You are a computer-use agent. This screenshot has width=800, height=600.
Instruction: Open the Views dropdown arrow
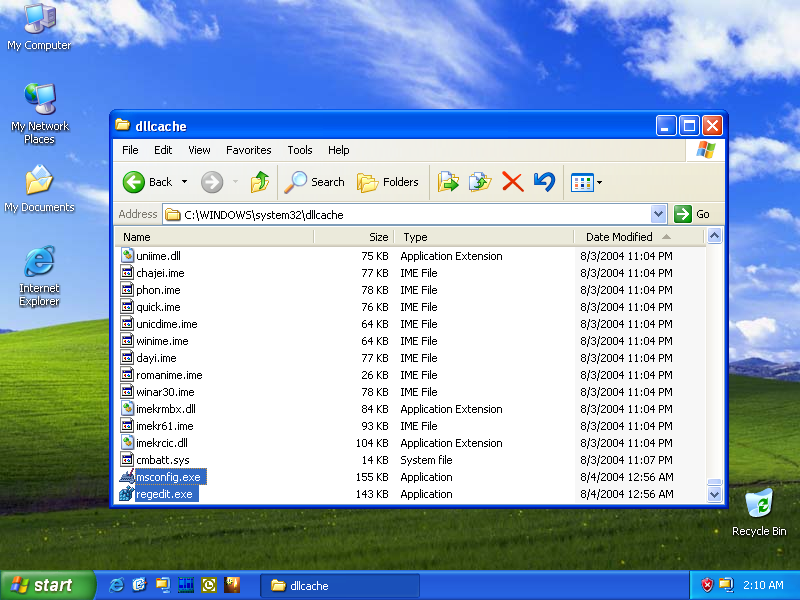(599, 183)
